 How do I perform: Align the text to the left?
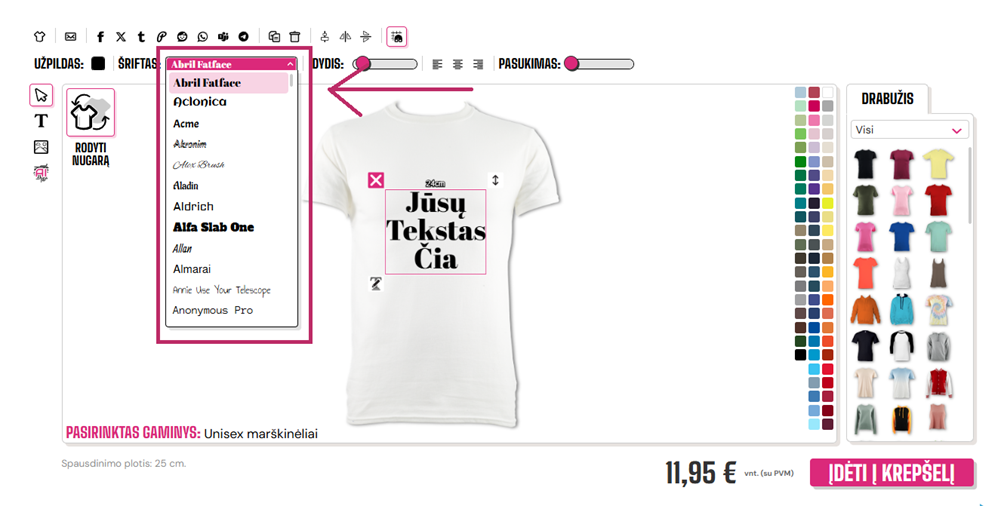click(x=437, y=64)
